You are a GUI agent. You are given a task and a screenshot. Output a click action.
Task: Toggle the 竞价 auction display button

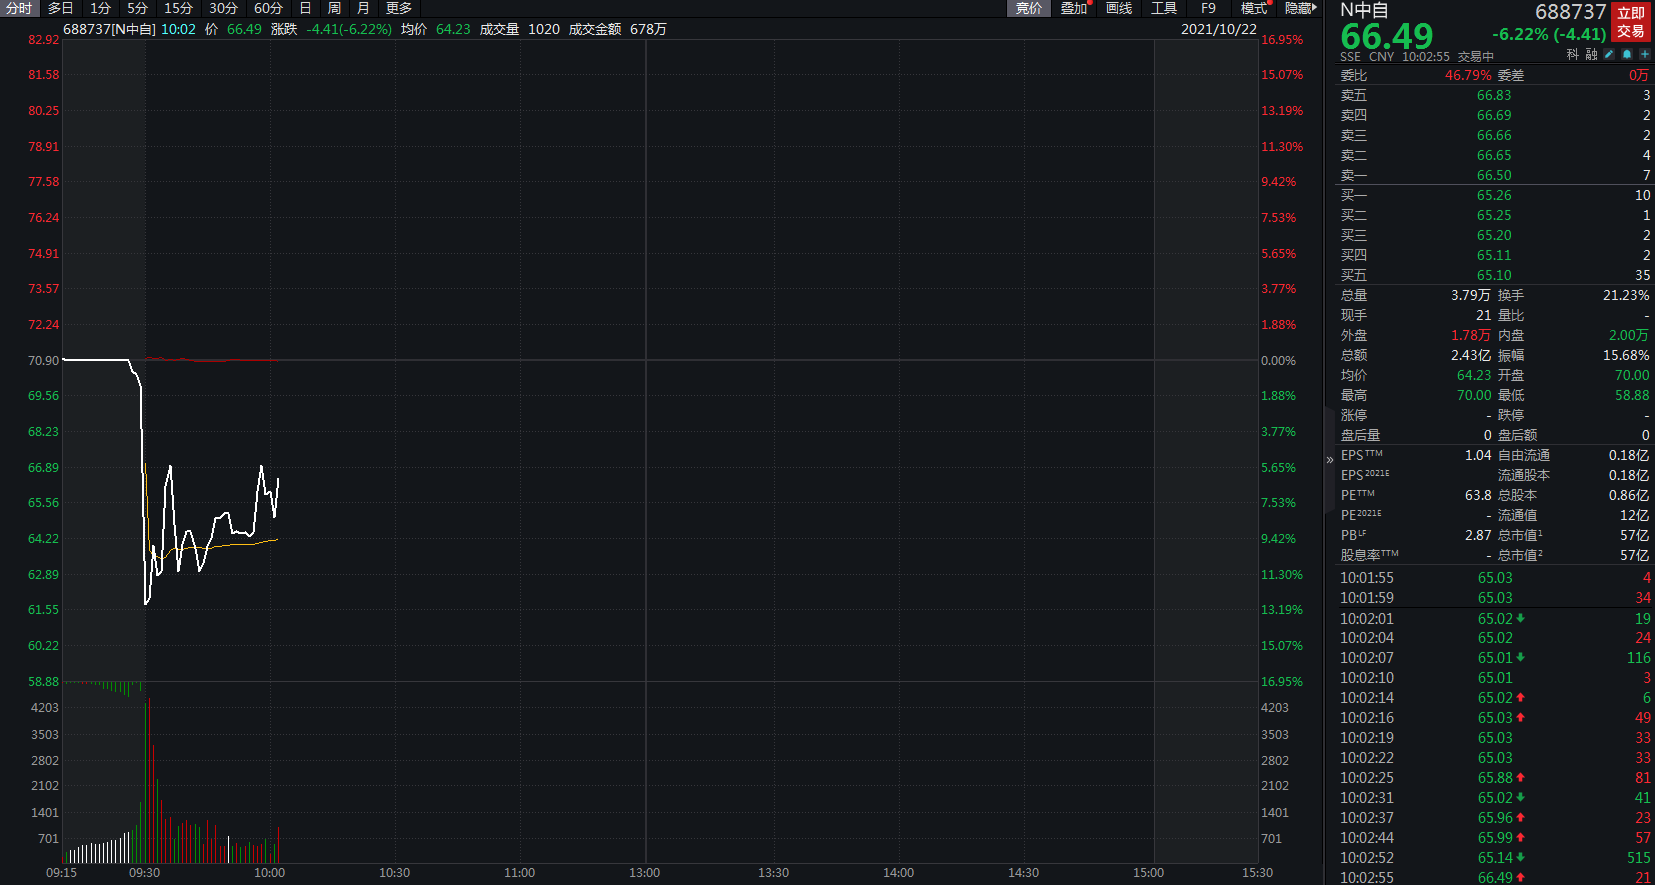point(1029,8)
